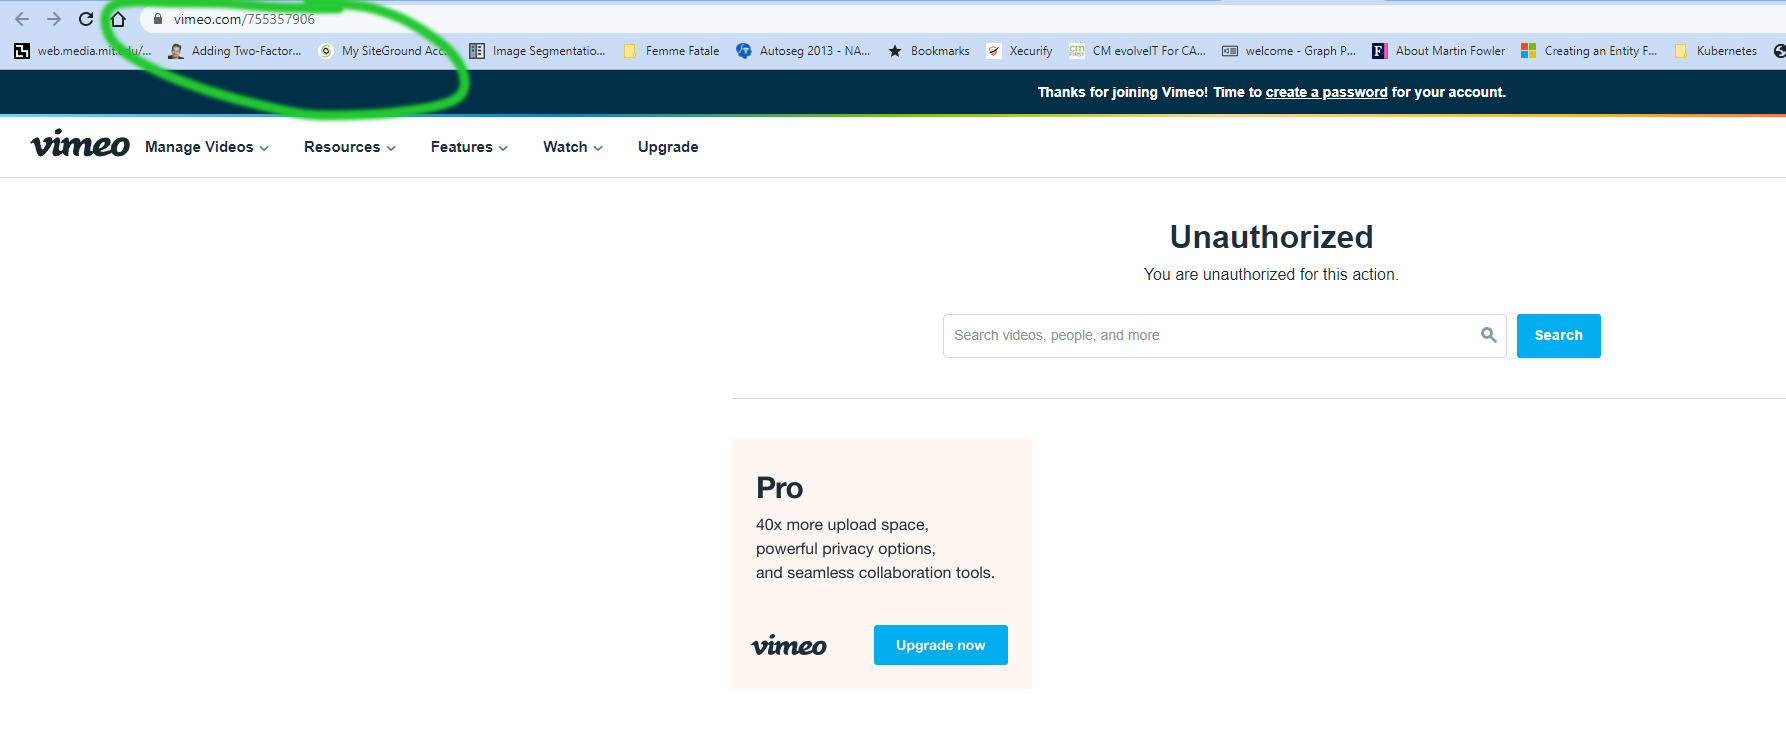Open the CM evolveIT bookmark
1786x741 pixels.
[x=1138, y=51]
